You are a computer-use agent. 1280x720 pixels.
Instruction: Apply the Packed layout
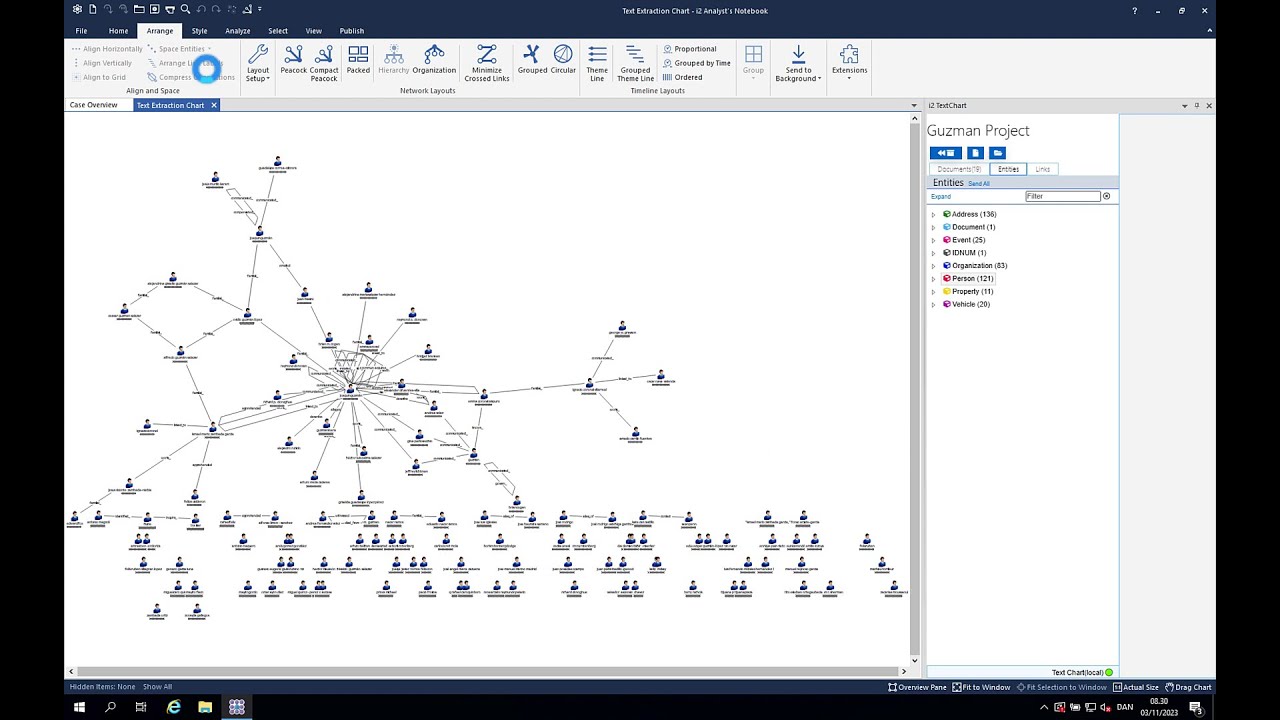click(x=358, y=60)
